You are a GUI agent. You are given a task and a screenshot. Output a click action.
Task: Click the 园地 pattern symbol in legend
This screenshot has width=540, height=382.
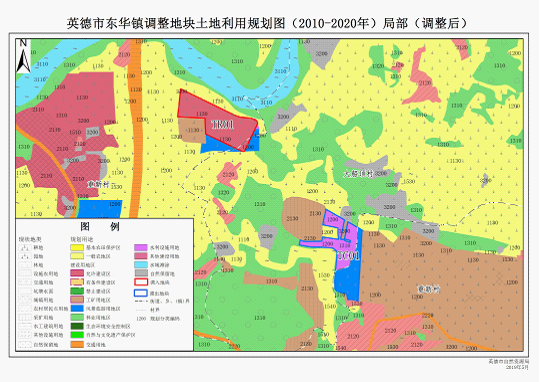point(25,256)
